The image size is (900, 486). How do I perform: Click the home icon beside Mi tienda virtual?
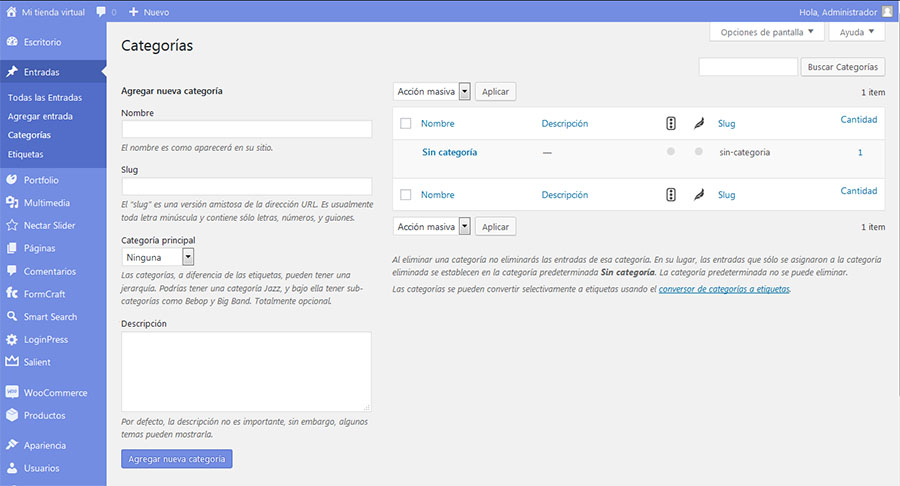(11, 11)
